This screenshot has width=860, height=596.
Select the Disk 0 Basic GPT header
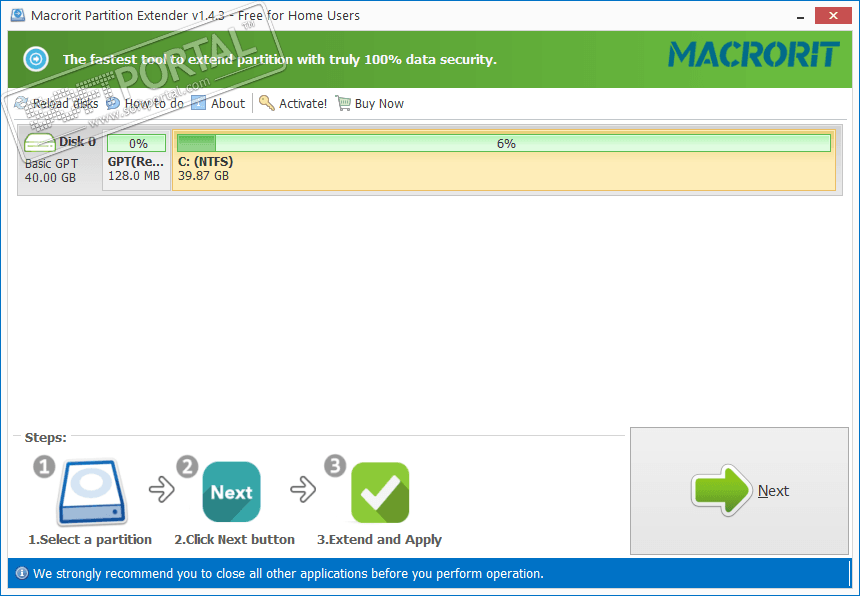click(60, 160)
